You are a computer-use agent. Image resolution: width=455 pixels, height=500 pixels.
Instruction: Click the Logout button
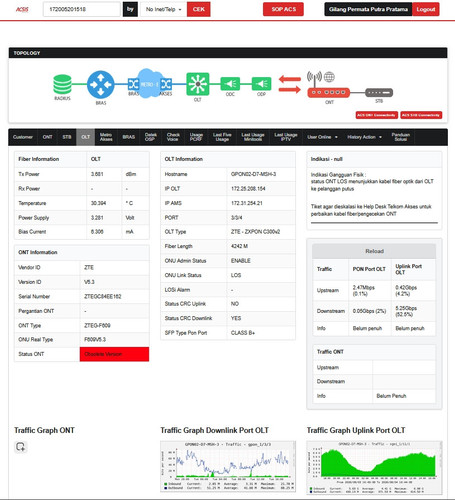click(426, 9)
